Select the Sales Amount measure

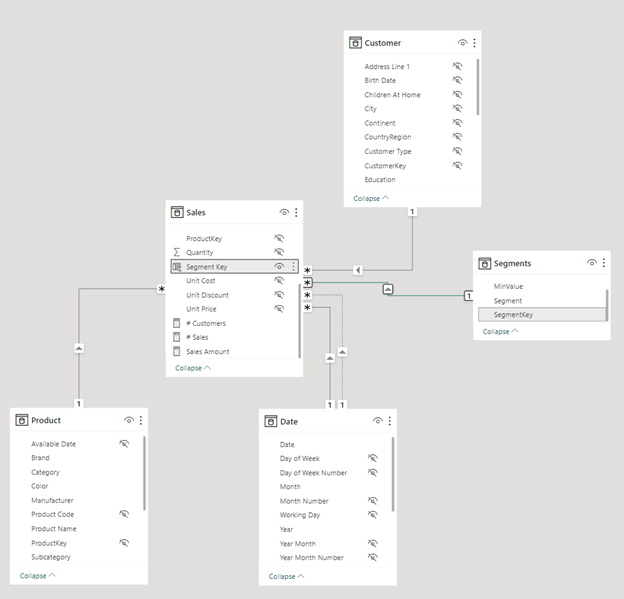208,351
